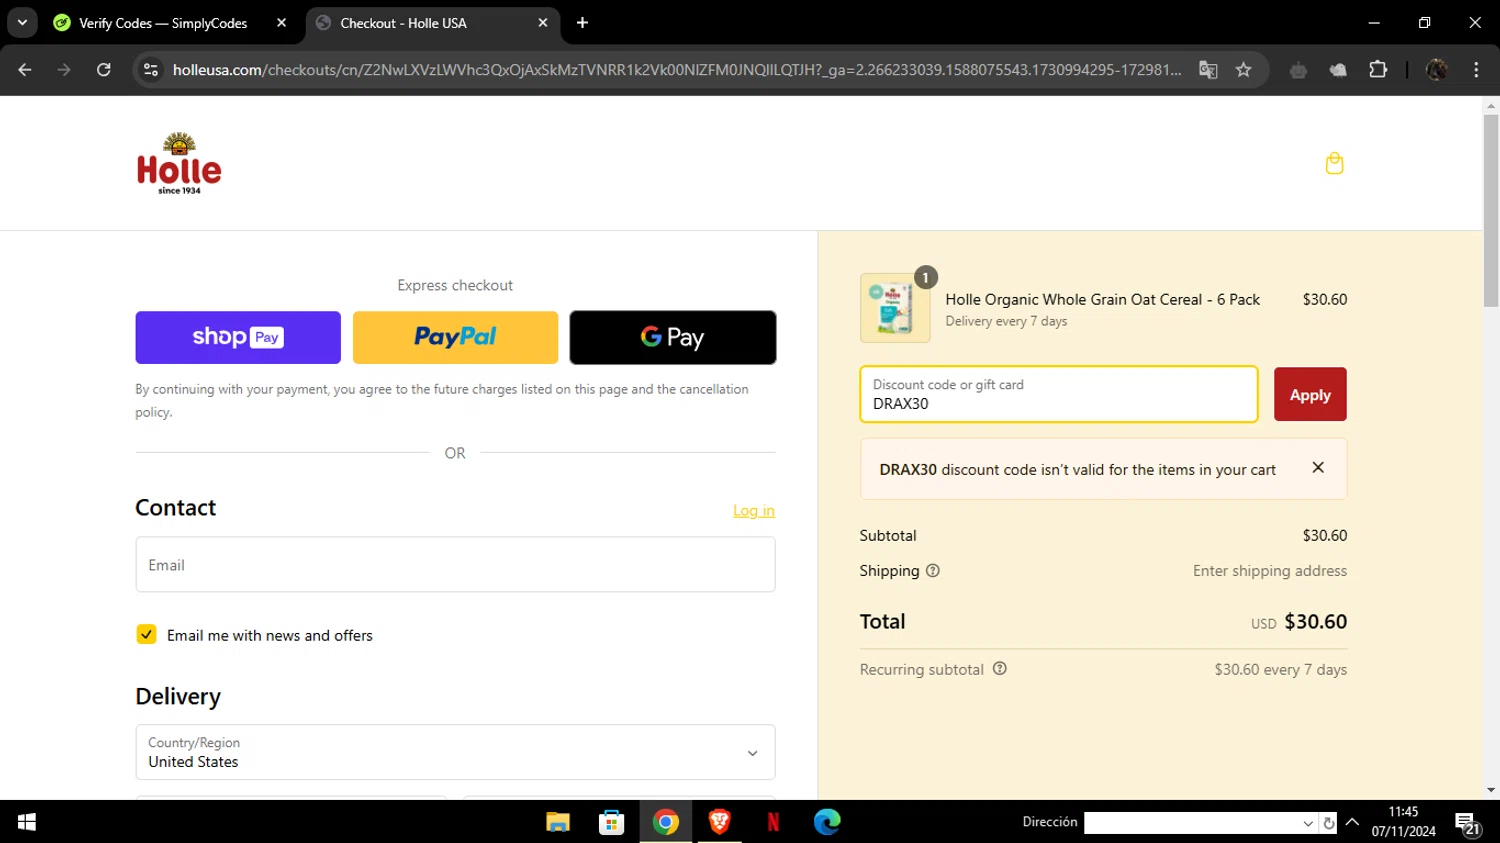The height and width of the screenshot is (843, 1500).
Task: Click the taskbar clock showing 11:45
Action: [1403, 812]
